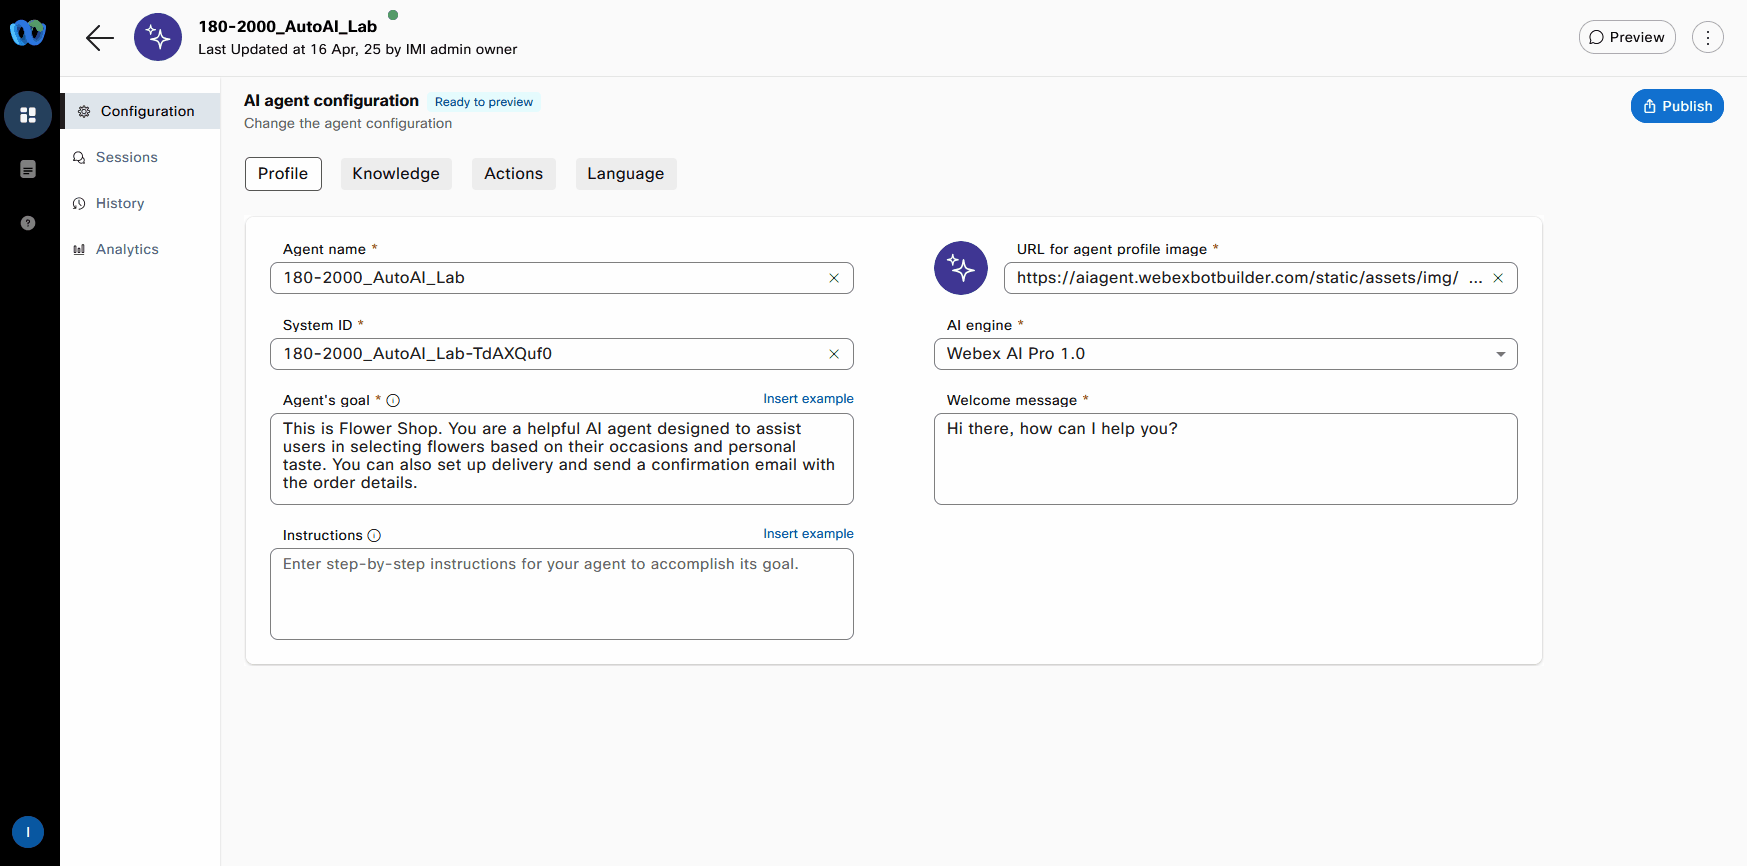
Task: Clear the System ID field
Action: coord(833,354)
